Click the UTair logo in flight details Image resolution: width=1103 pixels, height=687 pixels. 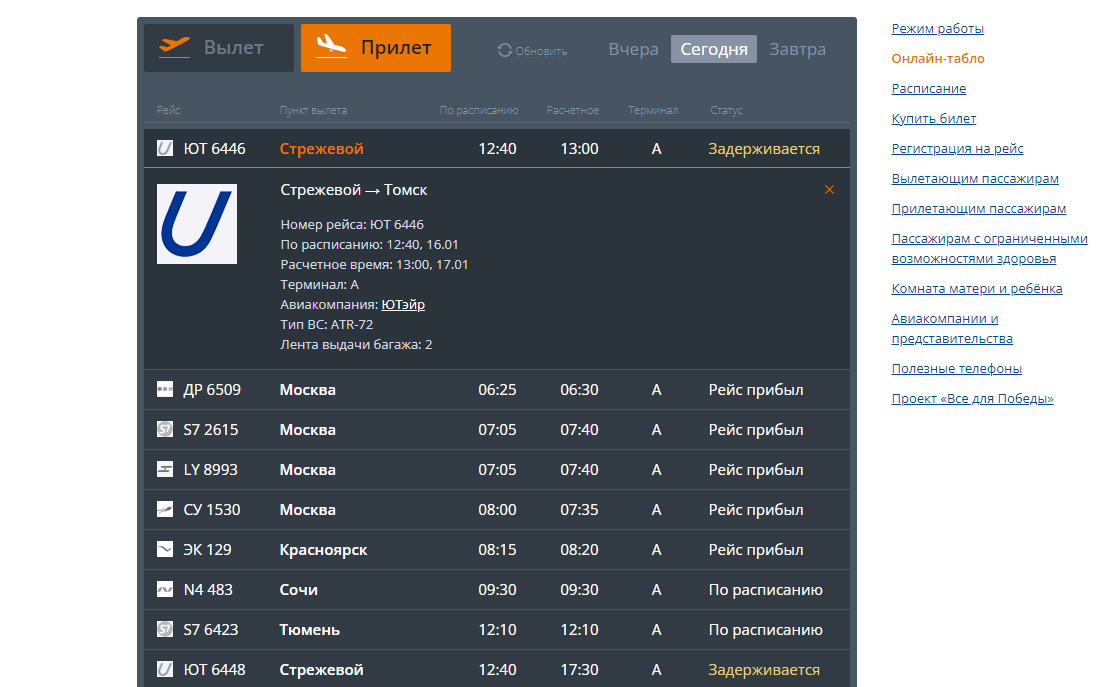coord(197,224)
